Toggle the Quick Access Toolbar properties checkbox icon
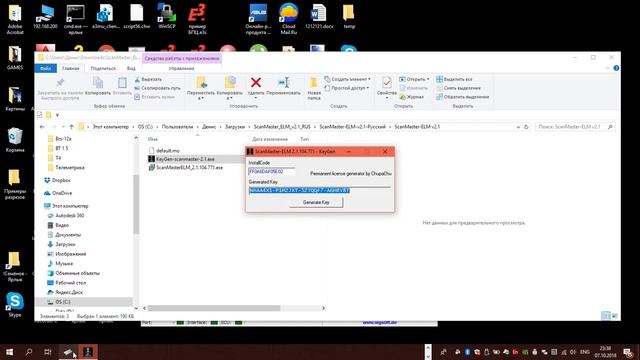 pos(40,115)
